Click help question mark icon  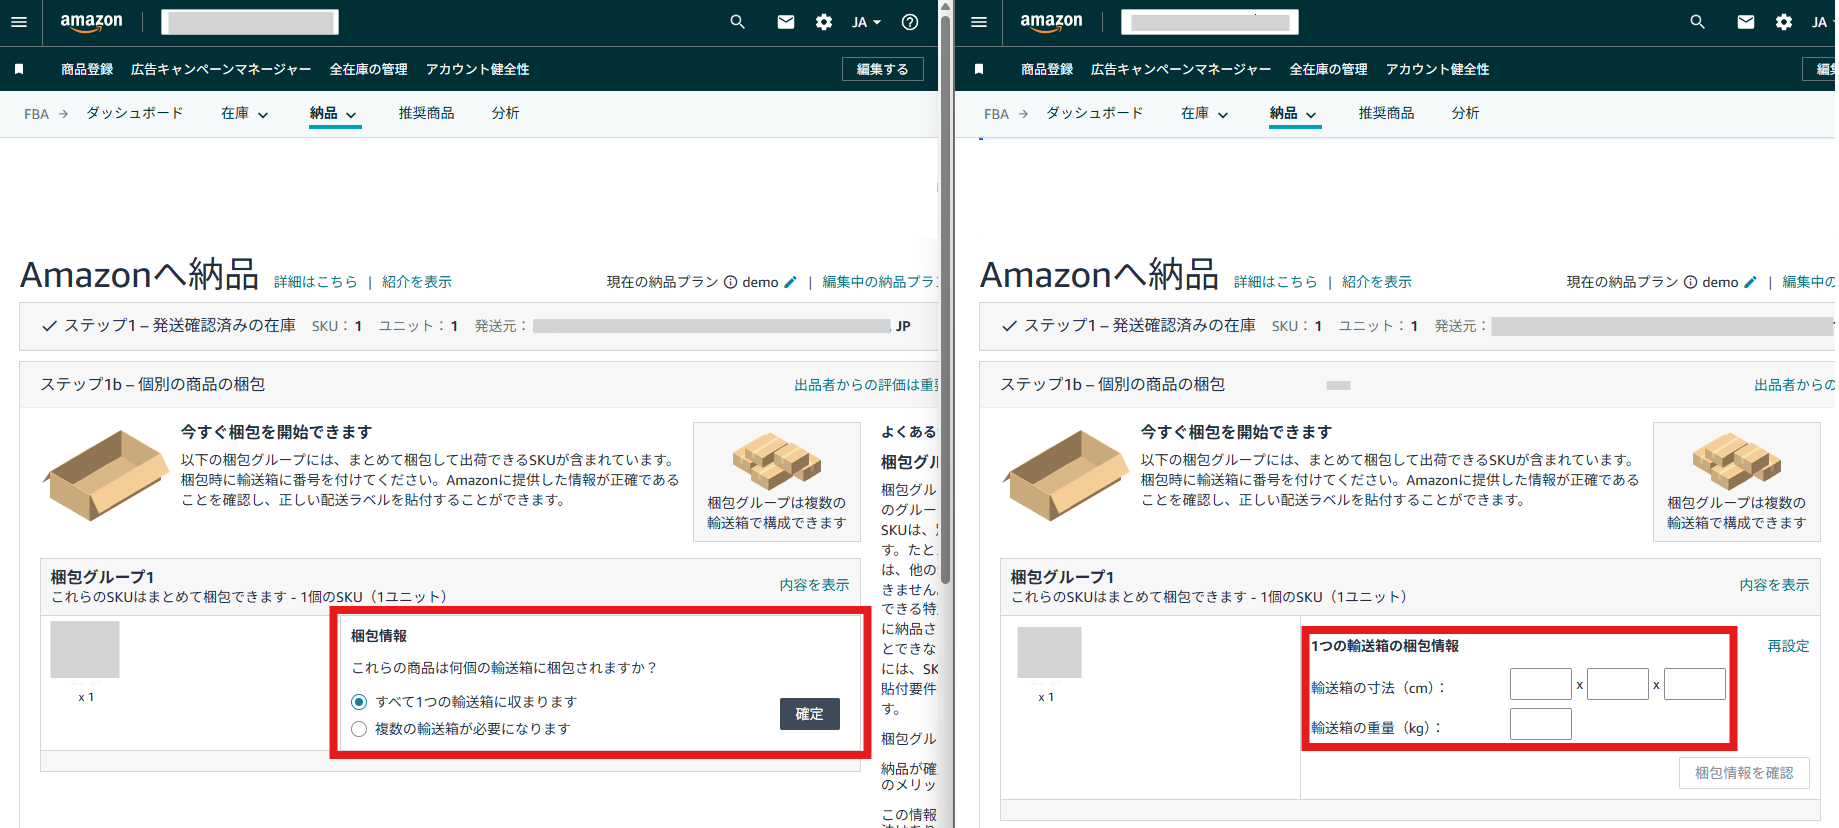coord(909,22)
